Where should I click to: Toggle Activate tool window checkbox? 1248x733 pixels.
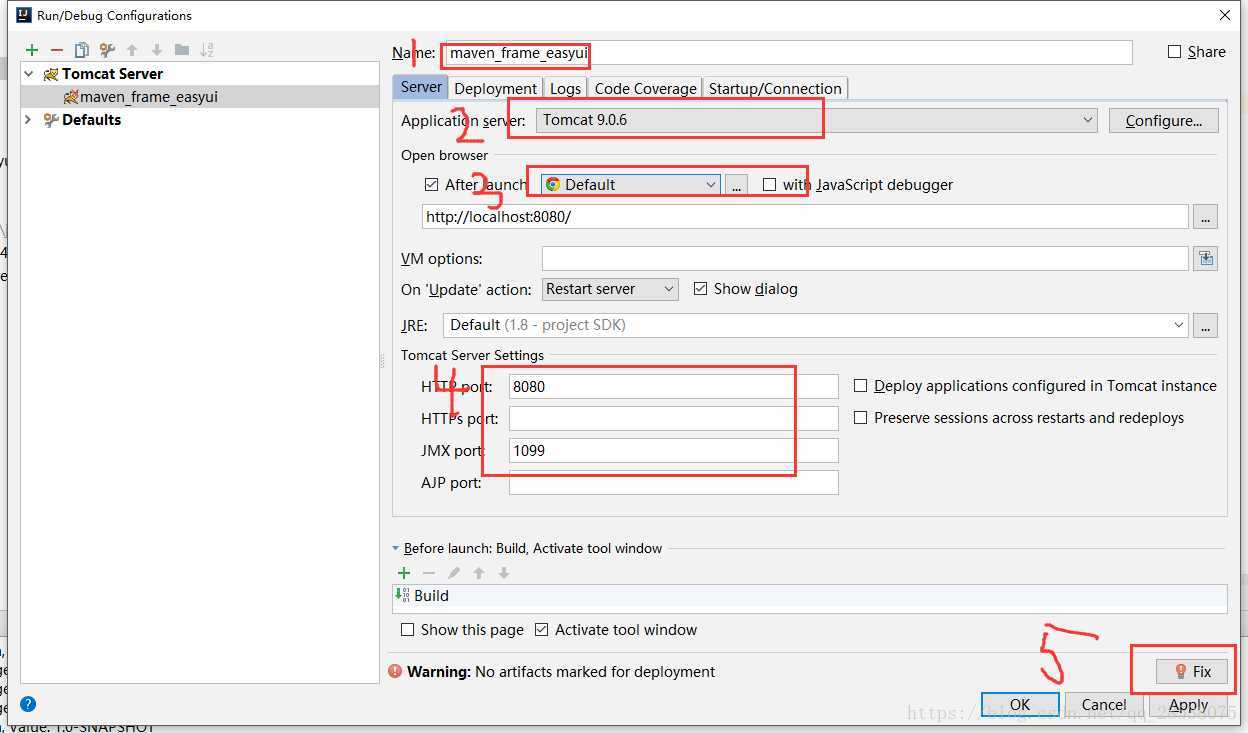(x=542, y=630)
